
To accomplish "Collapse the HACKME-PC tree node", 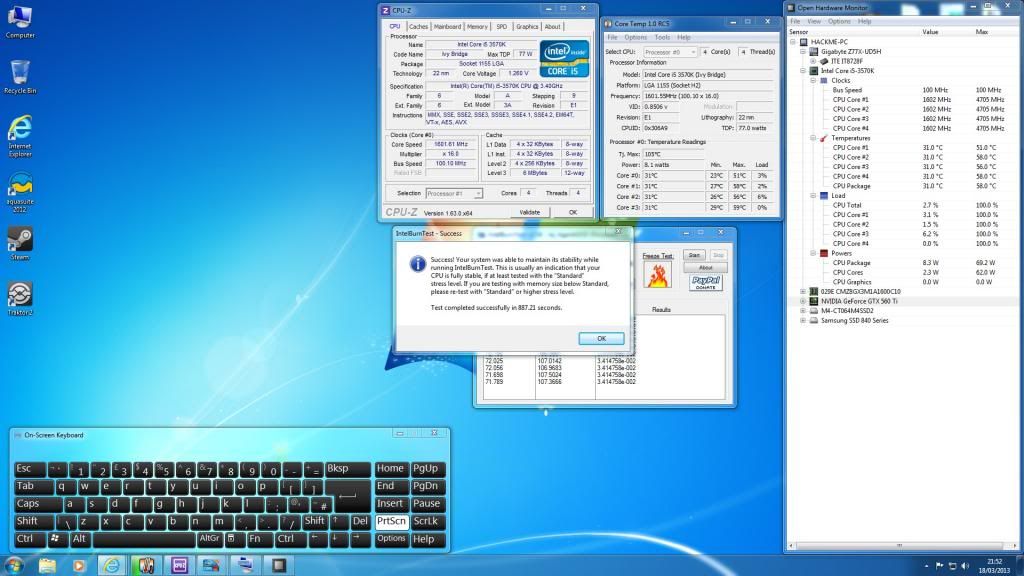I will pos(793,42).
